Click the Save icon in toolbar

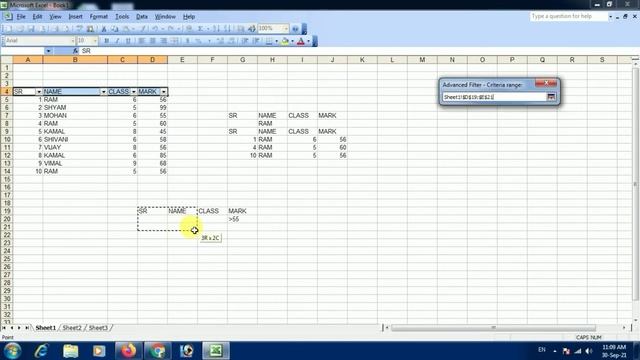[x=31, y=29]
